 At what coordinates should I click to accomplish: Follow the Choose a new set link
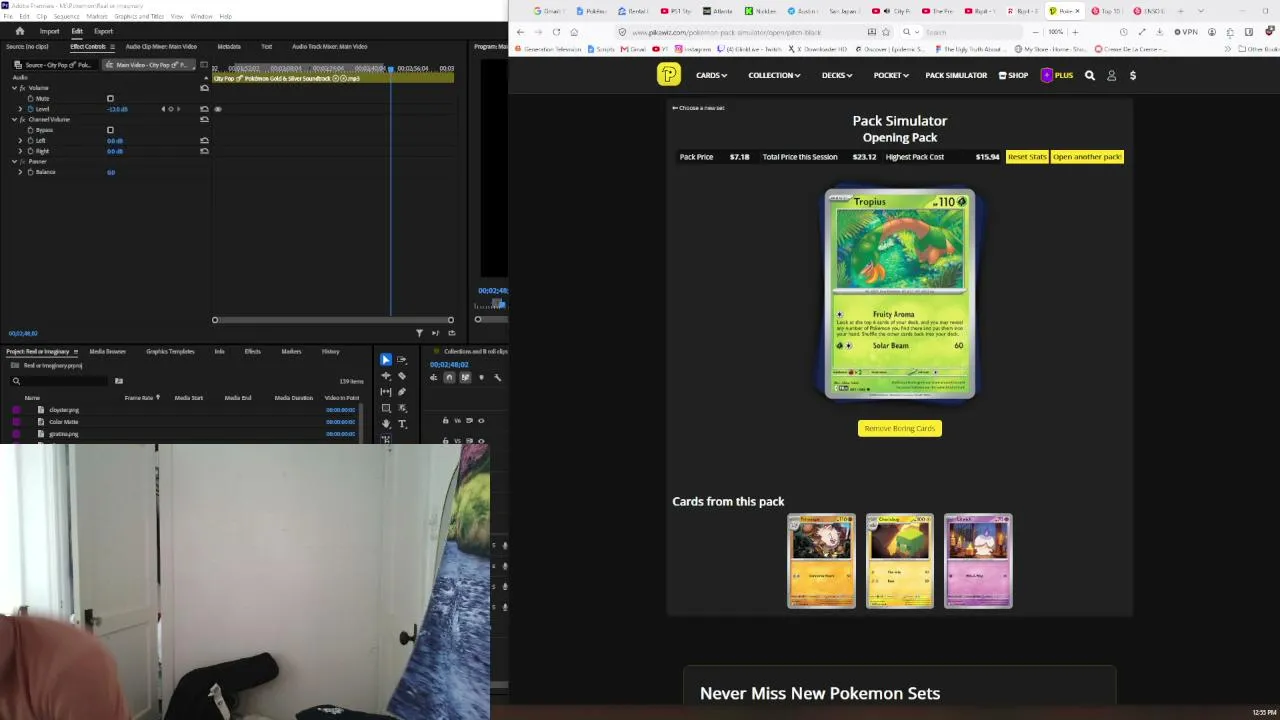tap(698, 108)
